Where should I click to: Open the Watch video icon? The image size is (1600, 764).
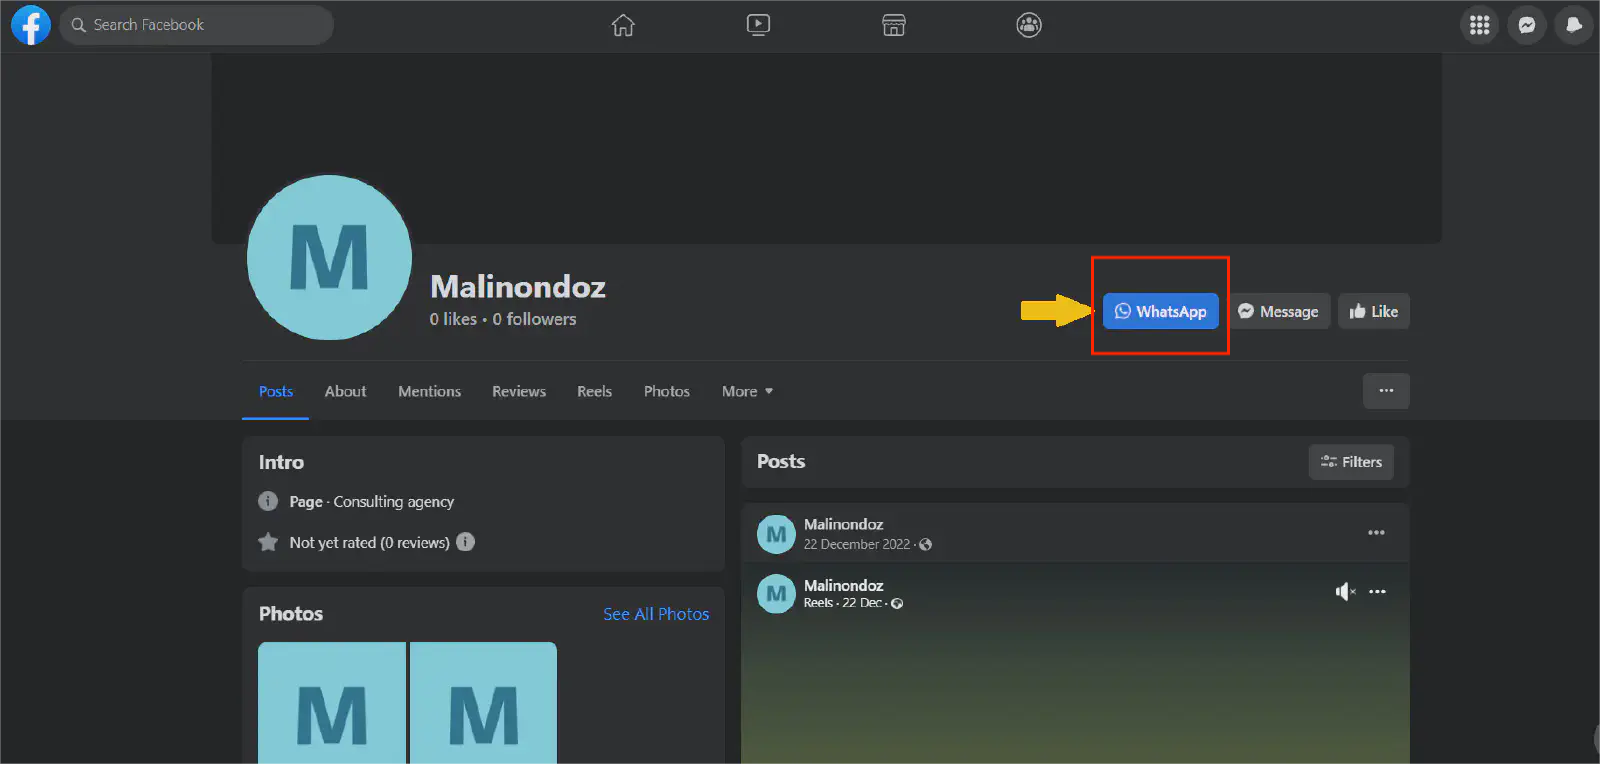(758, 25)
